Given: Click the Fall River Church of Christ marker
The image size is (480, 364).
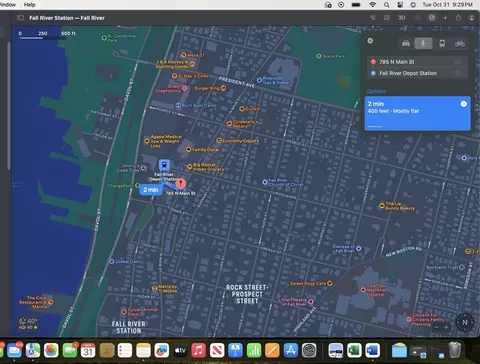Looking at the screenshot, I should (x=265, y=182).
